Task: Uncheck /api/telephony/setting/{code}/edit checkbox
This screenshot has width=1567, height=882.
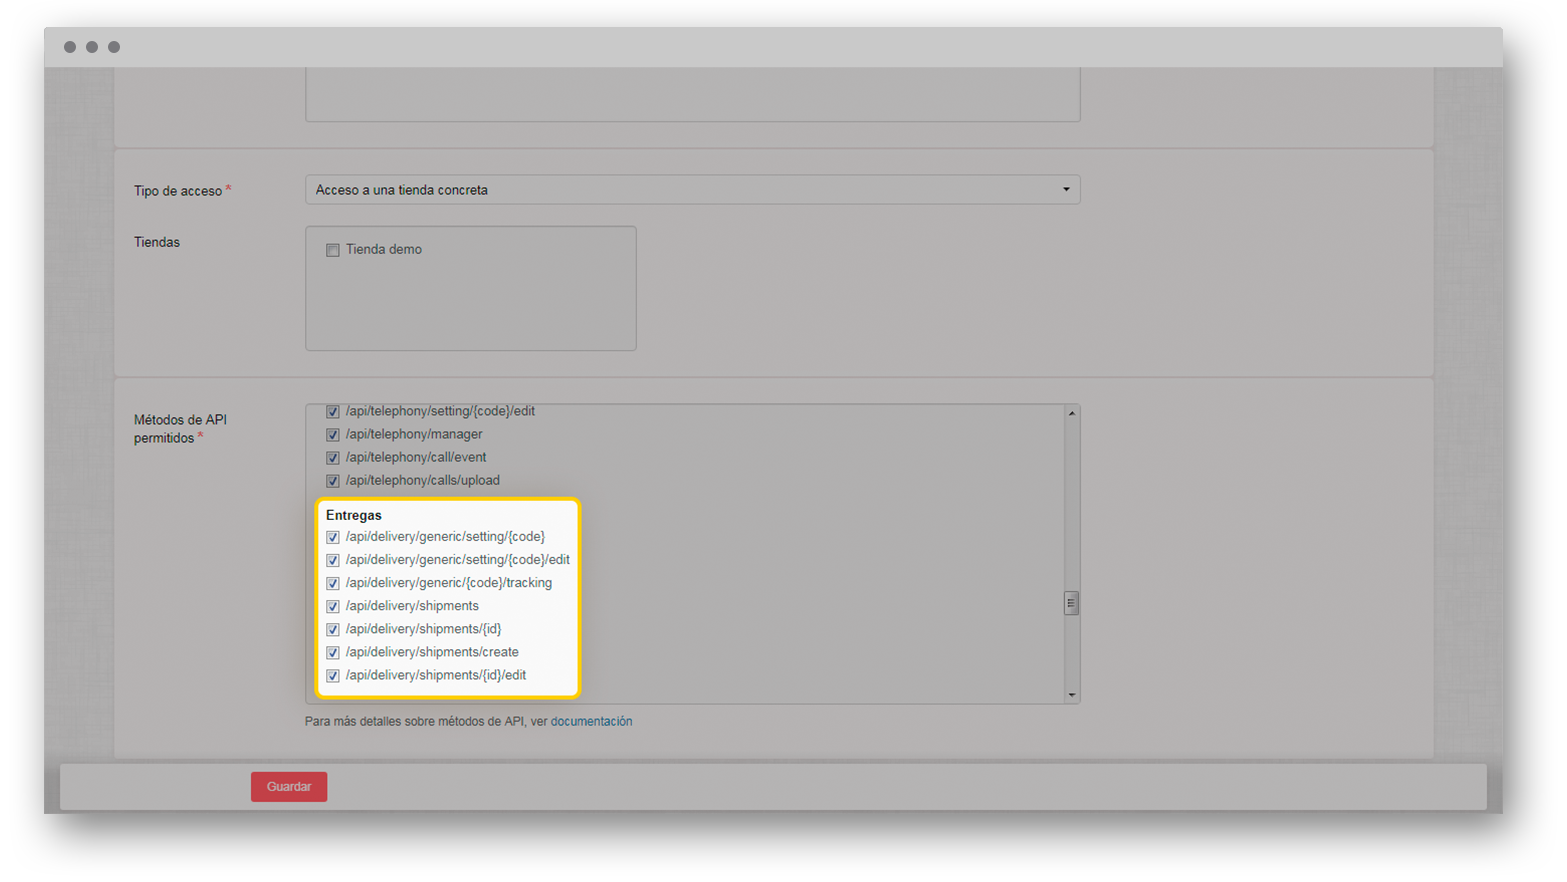Action: coord(333,412)
